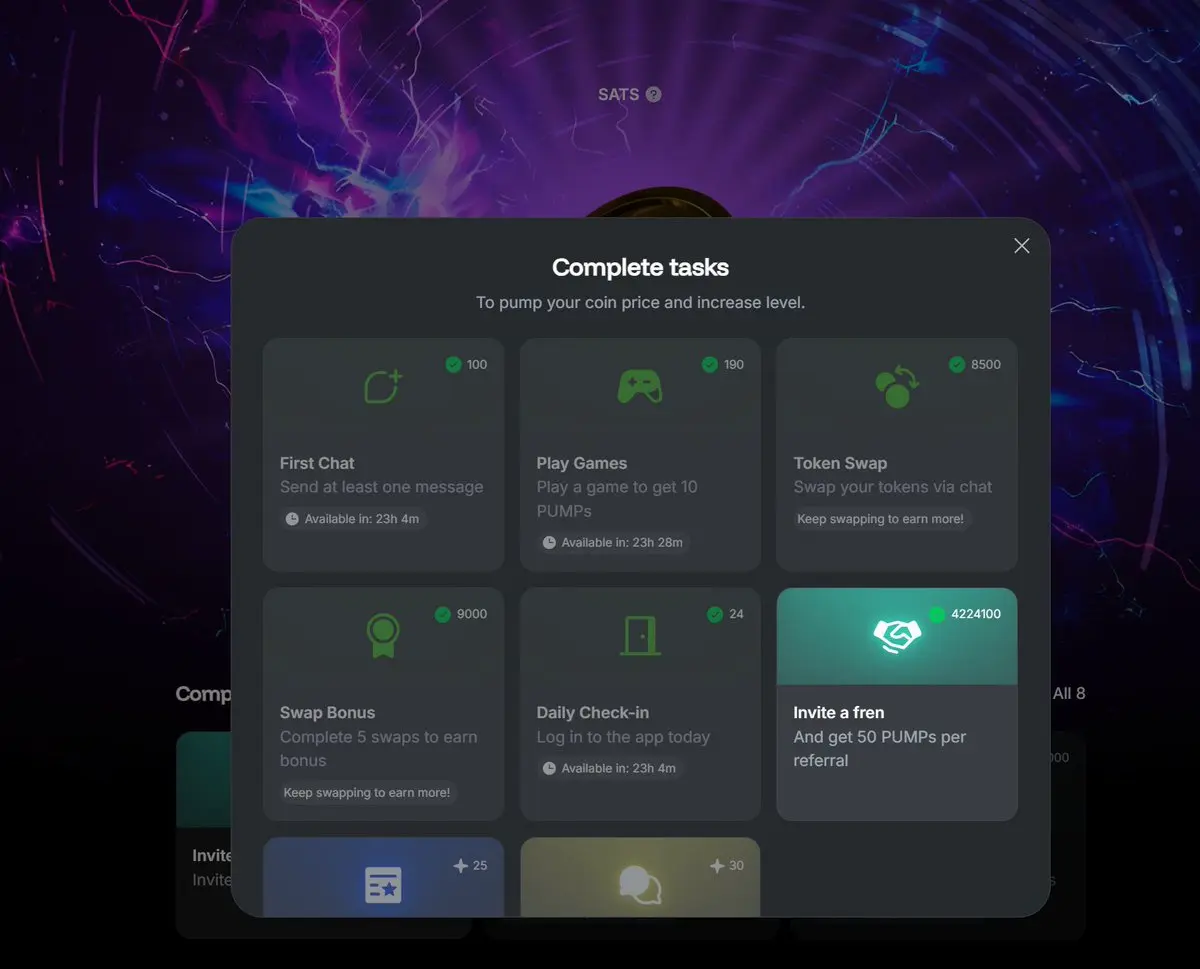The width and height of the screenshot is (1200, 969).
Task: Click the Daily Check-in door icon
Action: pos(640,635)
